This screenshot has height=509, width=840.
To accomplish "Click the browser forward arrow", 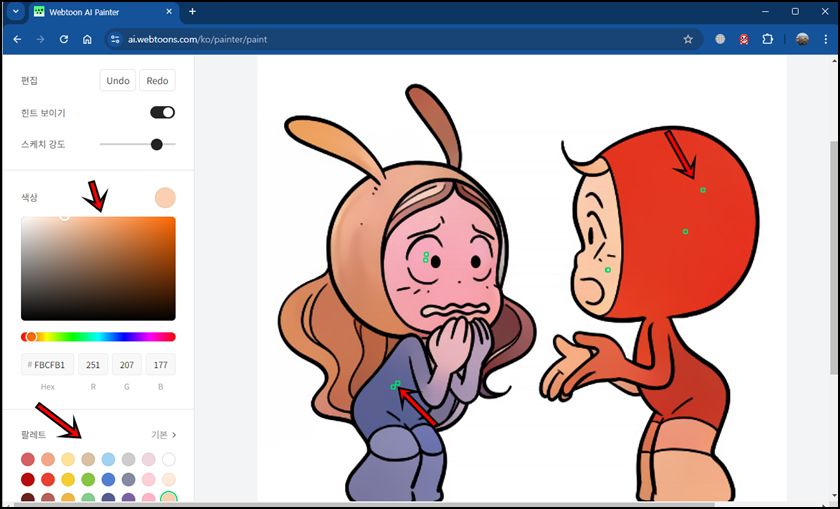I will click(40, 39).
